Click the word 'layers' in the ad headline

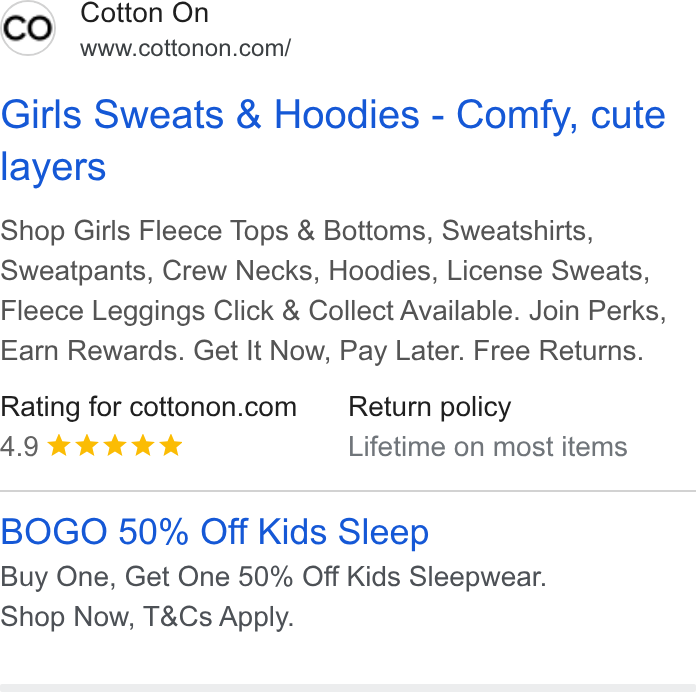coord(53,168)
